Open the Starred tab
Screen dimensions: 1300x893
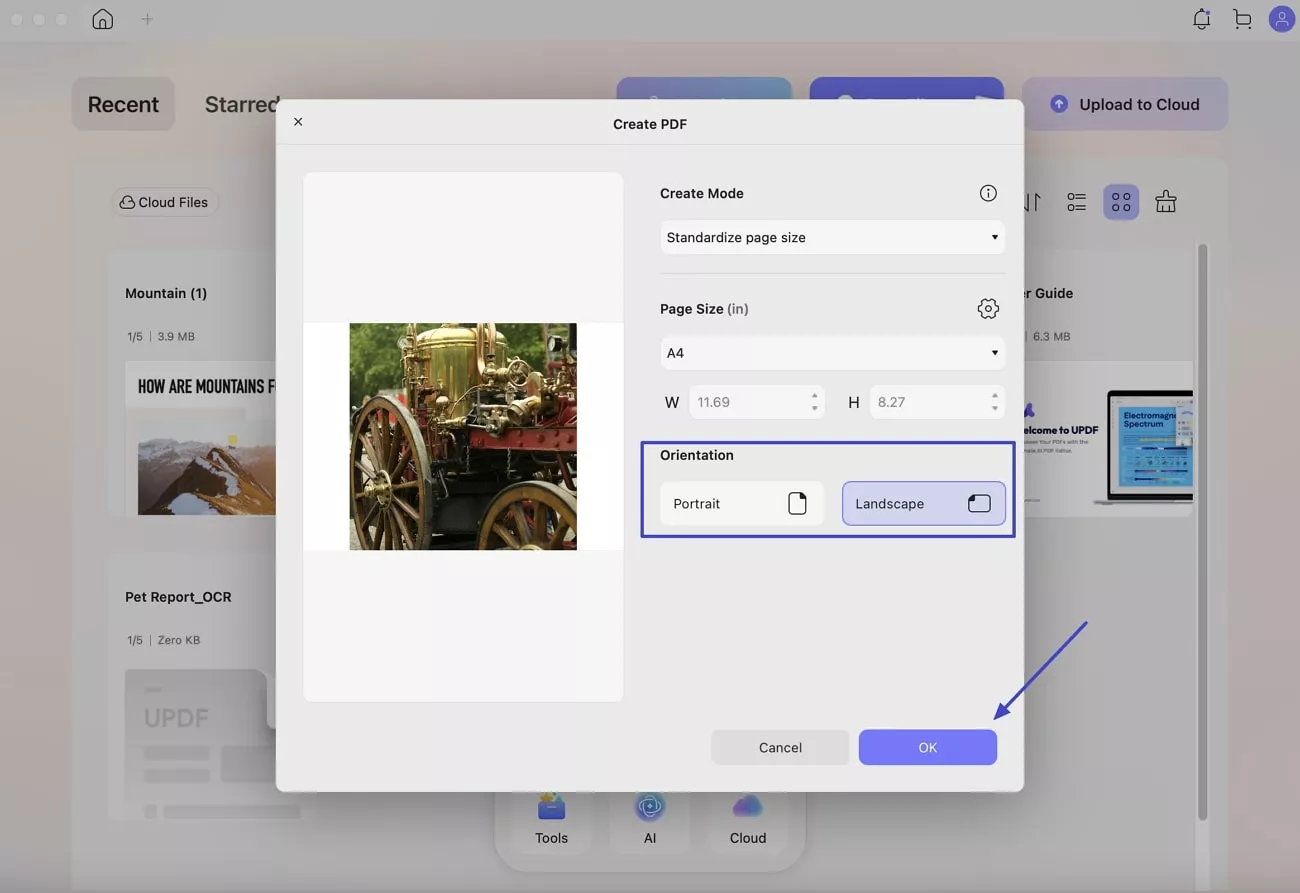[241, 104]
